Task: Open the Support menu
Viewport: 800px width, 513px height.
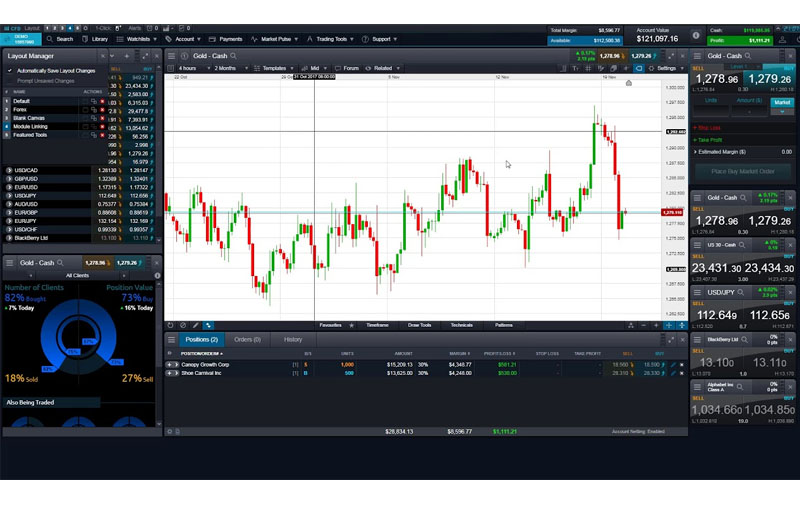Action: (x=380, y=39)
